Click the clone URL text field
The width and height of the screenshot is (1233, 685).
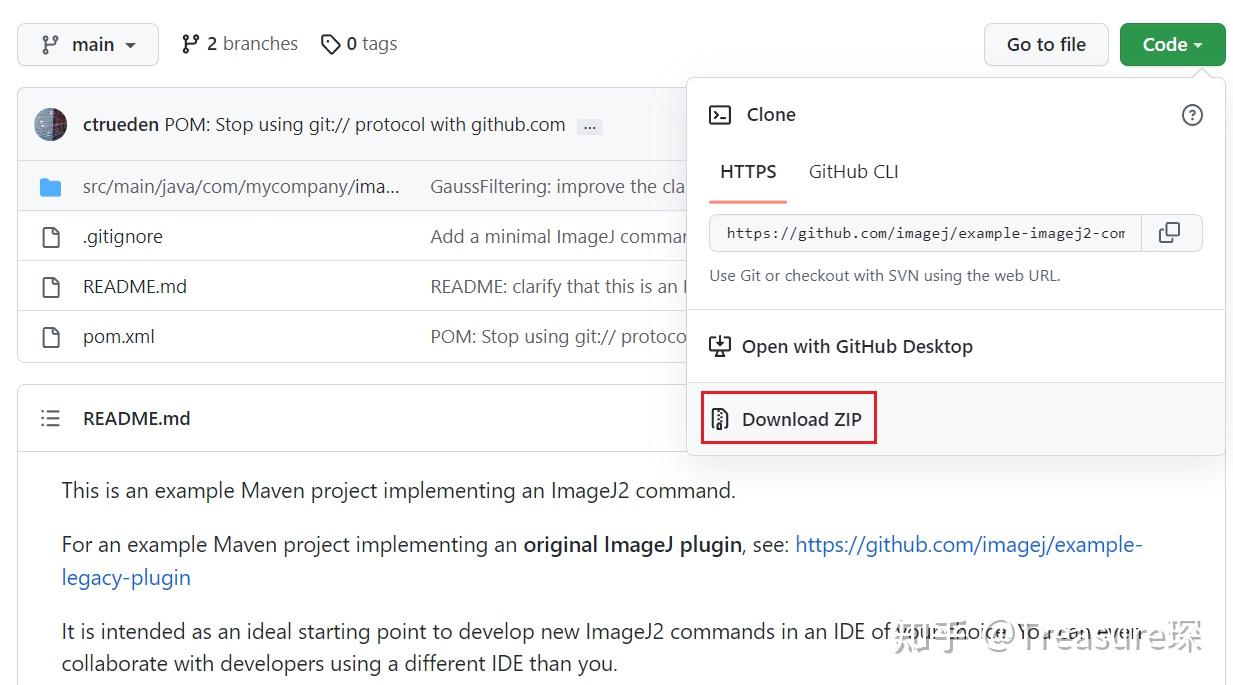[x=924, y=233]
